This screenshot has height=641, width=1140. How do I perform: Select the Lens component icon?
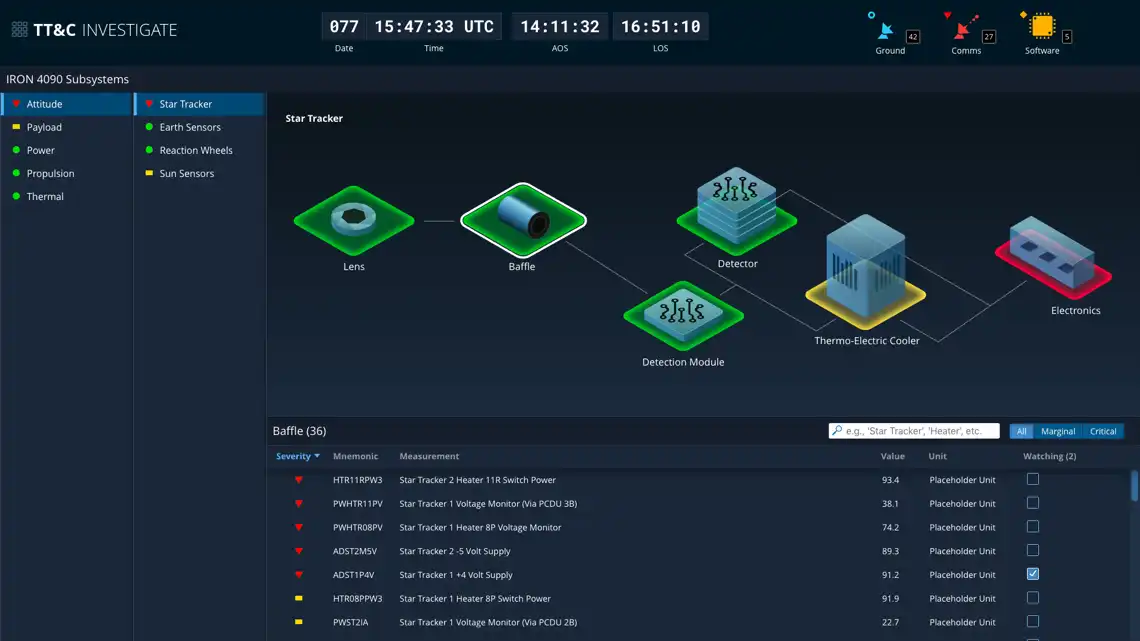(x=354, y=220)
